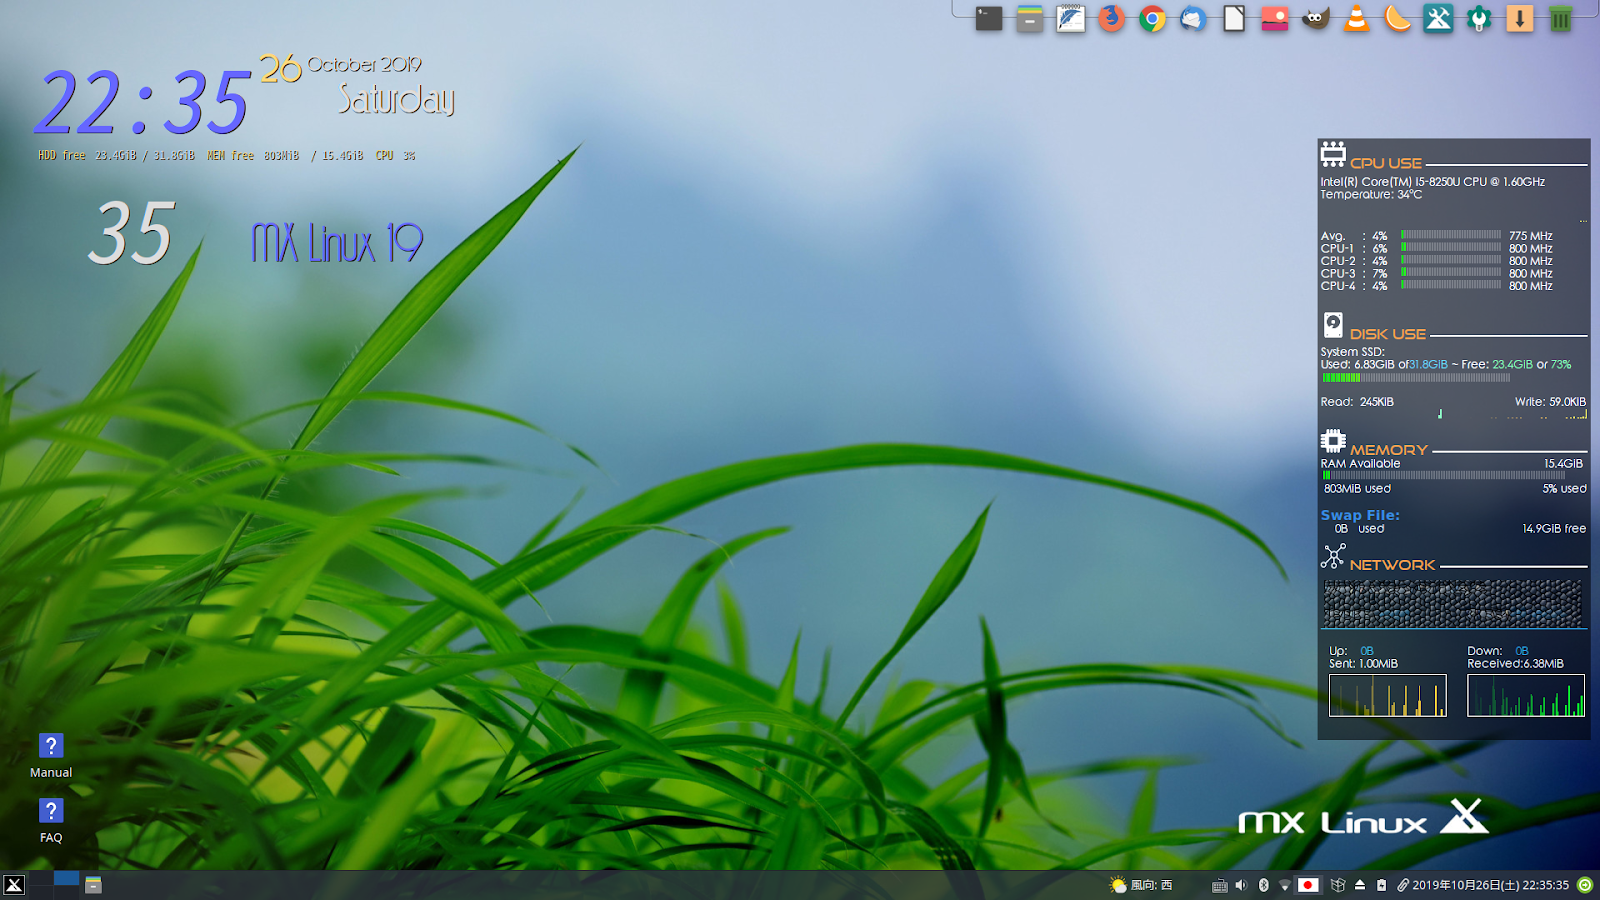Open the Bluetooth tray icon
The height and width of the screenshot is (900, 1600).
[x=1263, y=885]
